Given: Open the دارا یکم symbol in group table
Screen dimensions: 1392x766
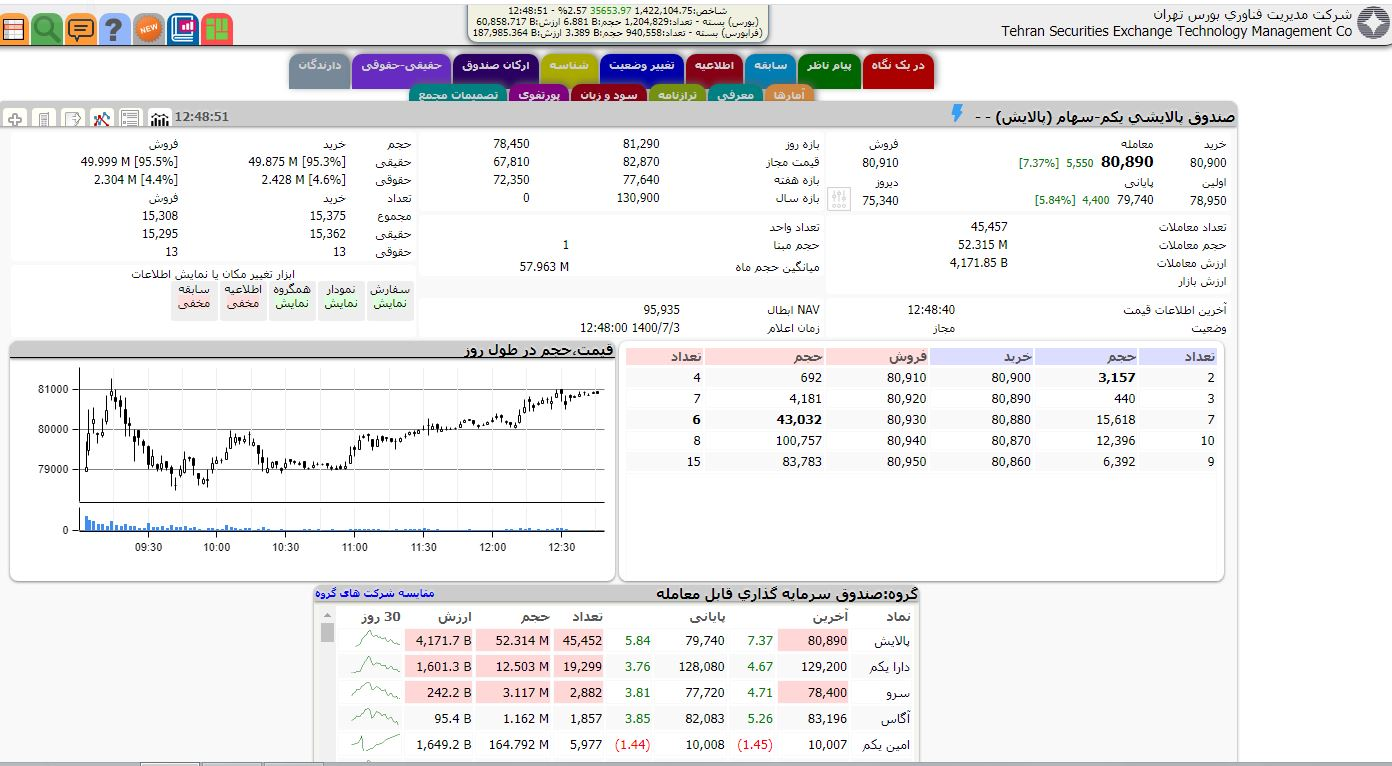Looking at the screenshot, I should pyautogui.click(x=888, y=667).
